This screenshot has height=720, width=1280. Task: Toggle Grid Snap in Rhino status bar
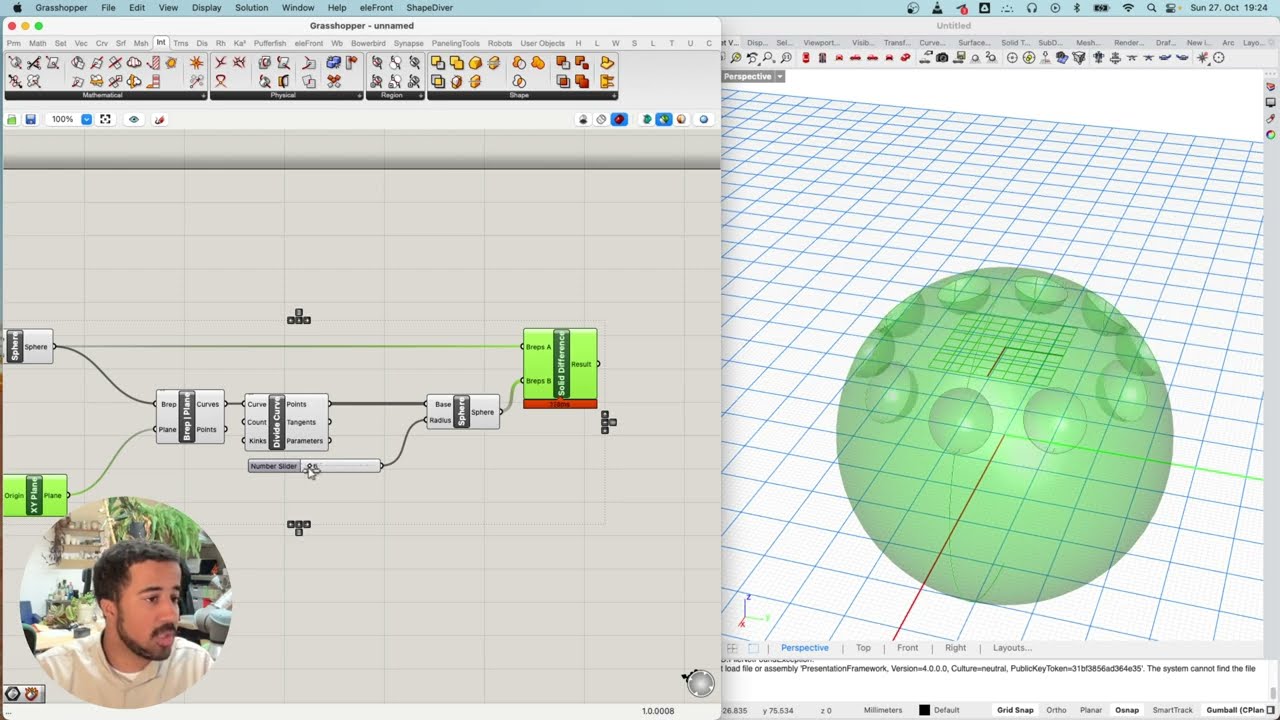[x=1015, y=710]
